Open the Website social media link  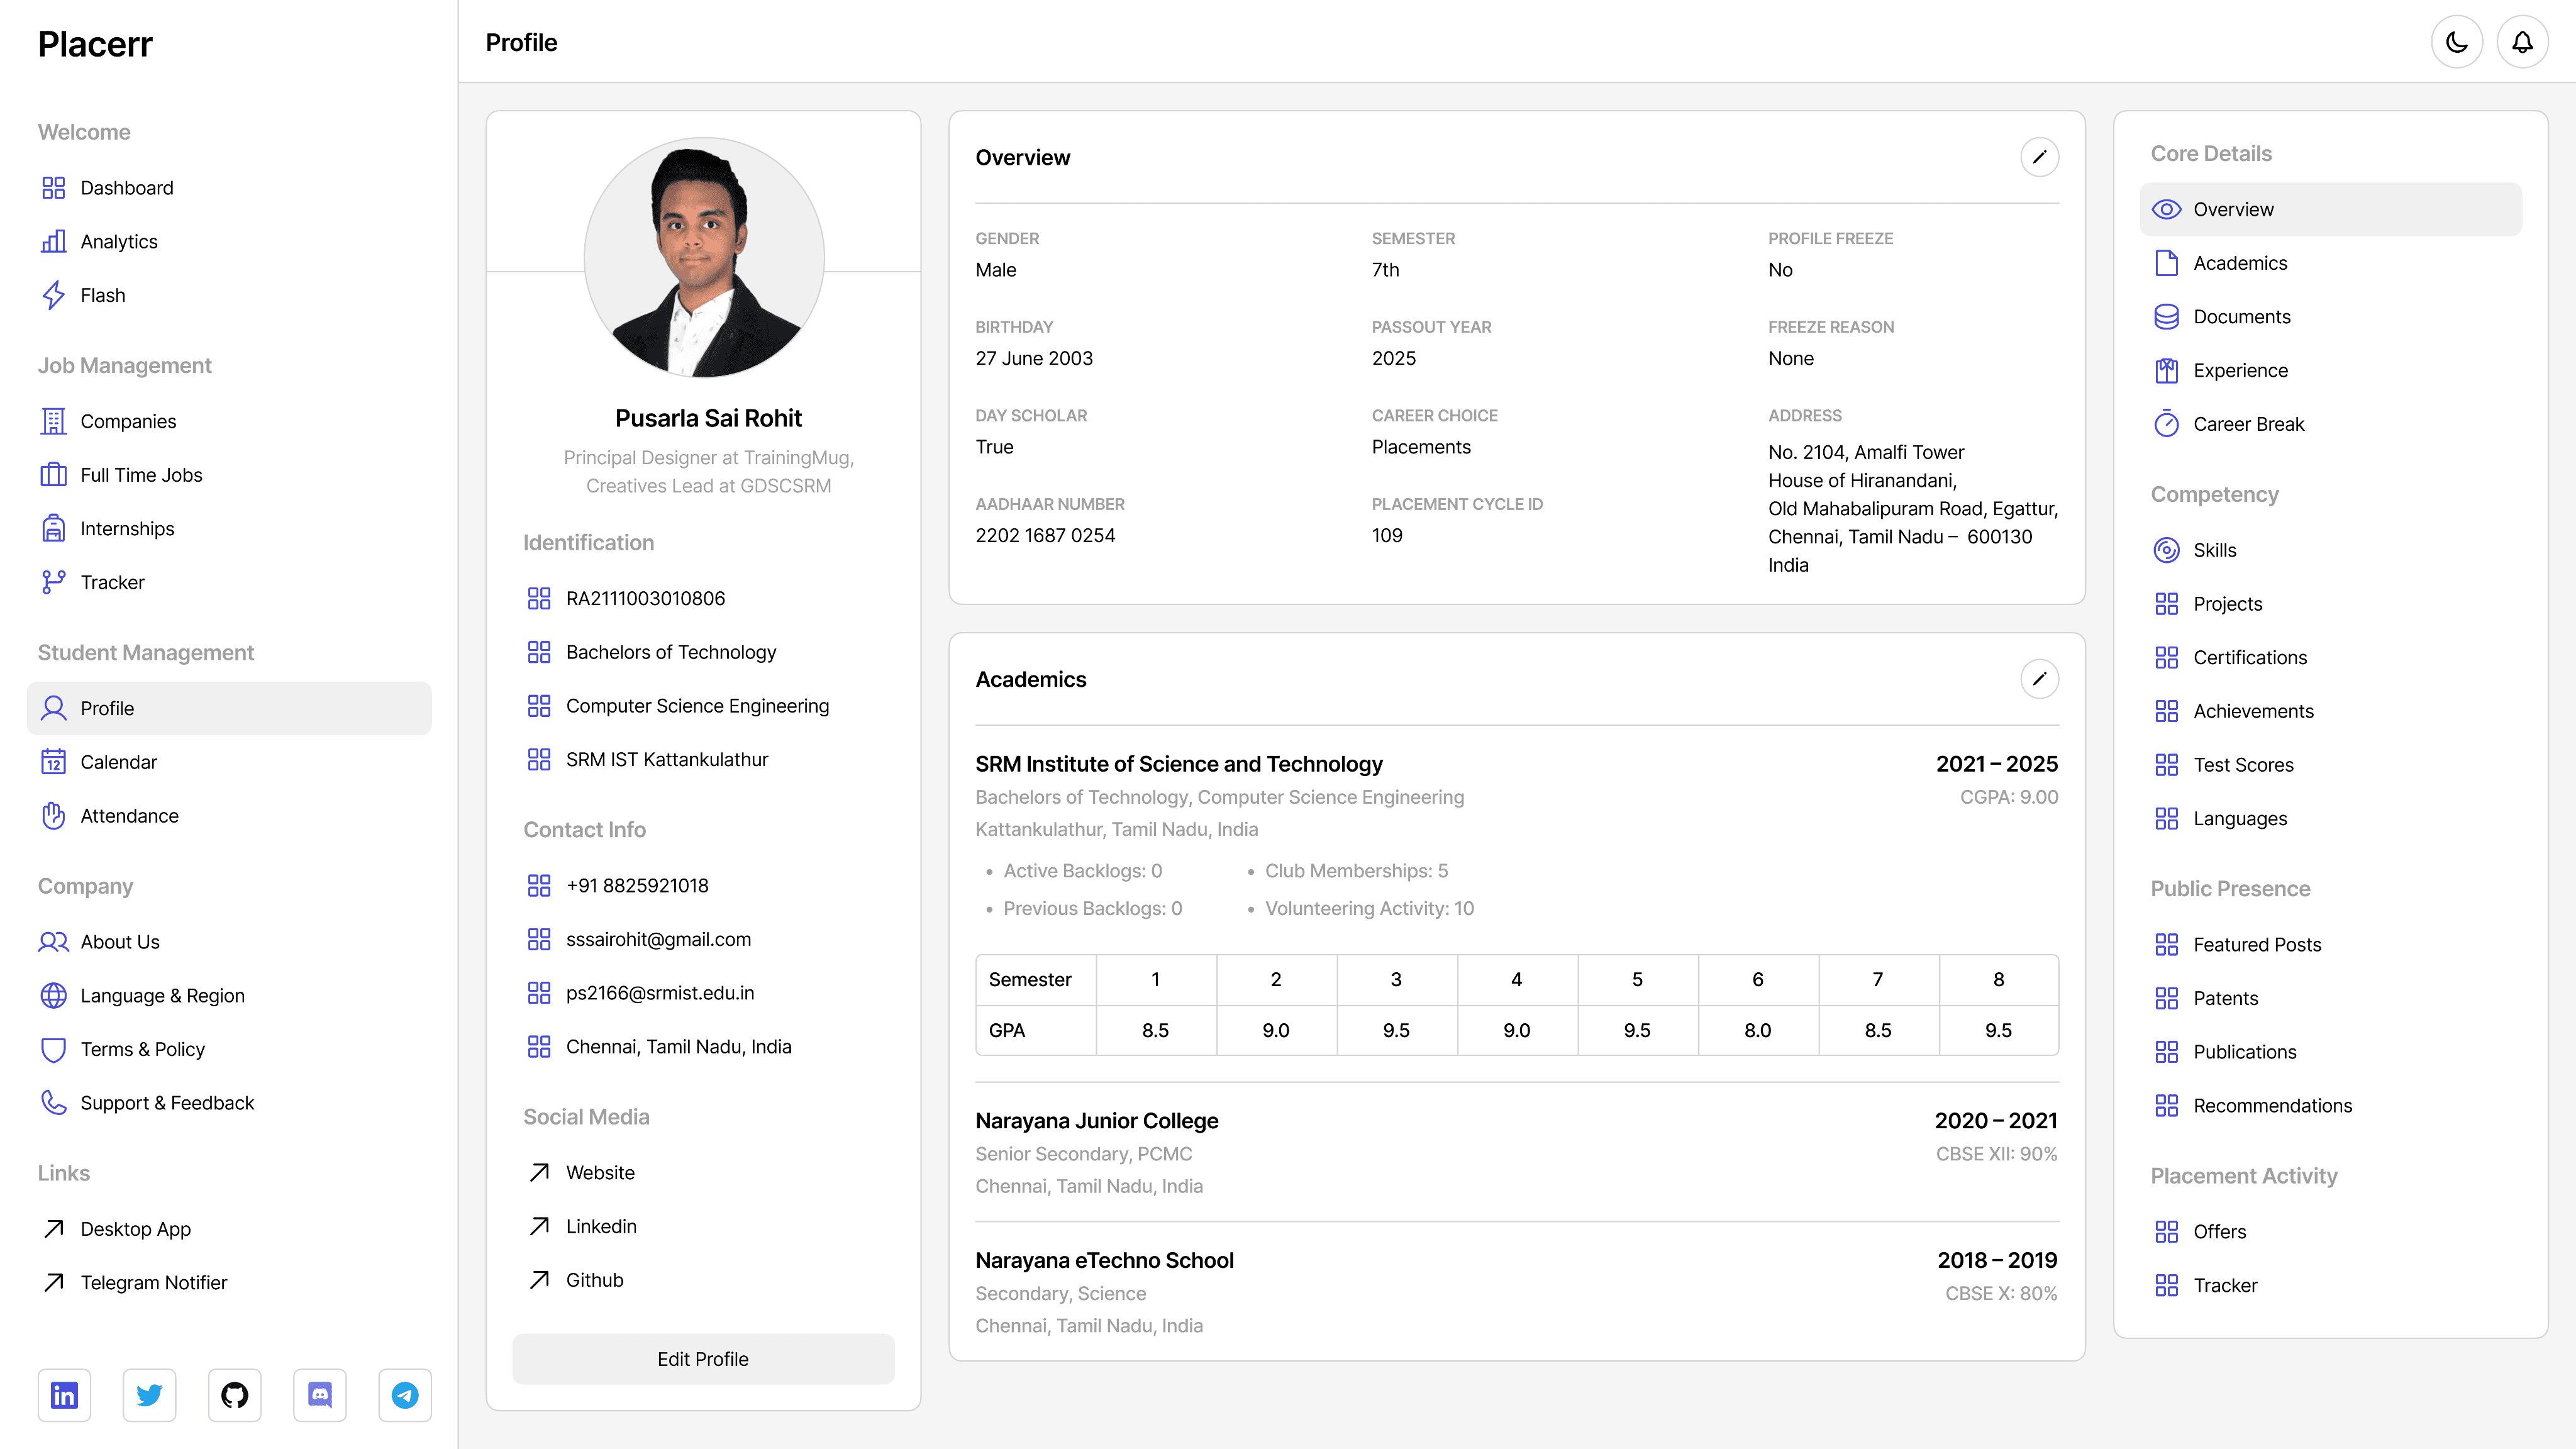600,1172
